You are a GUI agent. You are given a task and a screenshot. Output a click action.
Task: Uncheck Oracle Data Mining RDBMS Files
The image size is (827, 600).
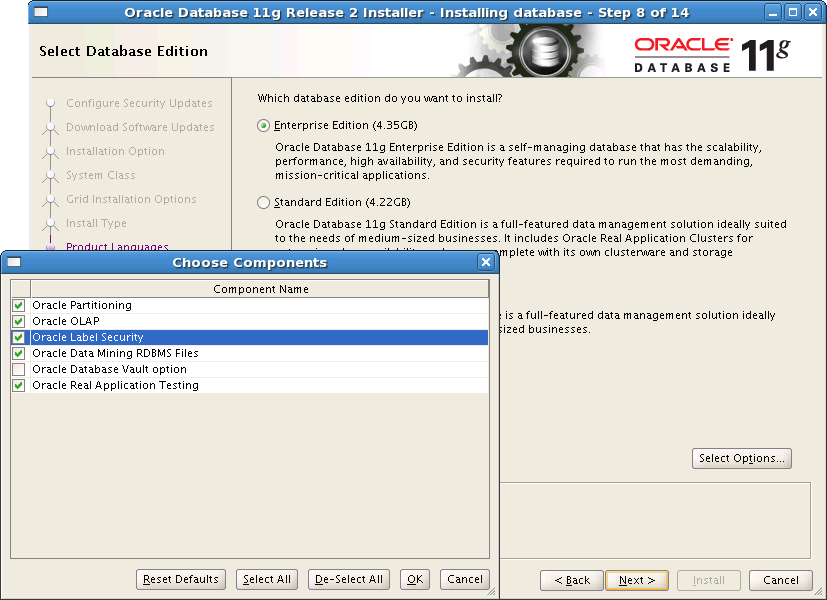point(19,353)
